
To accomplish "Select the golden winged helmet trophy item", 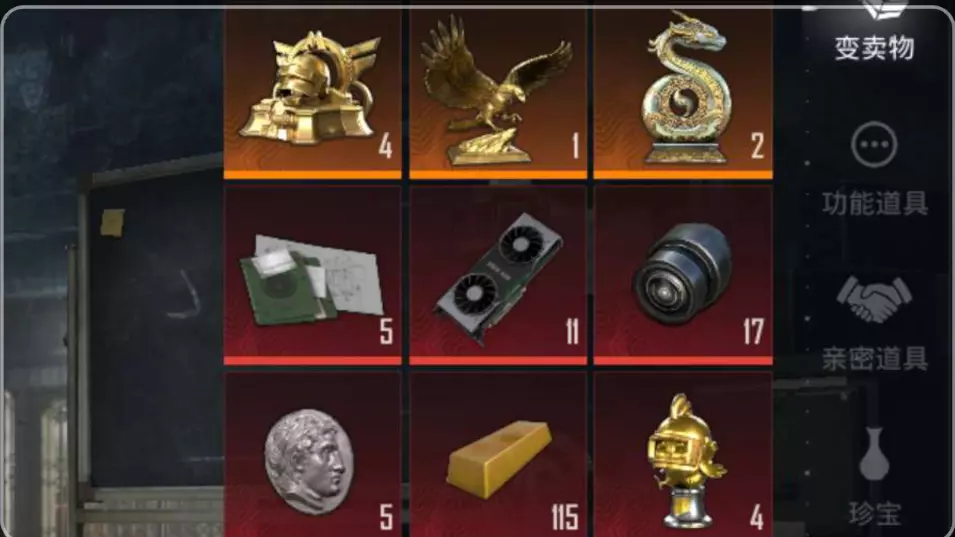I will 312,93.
